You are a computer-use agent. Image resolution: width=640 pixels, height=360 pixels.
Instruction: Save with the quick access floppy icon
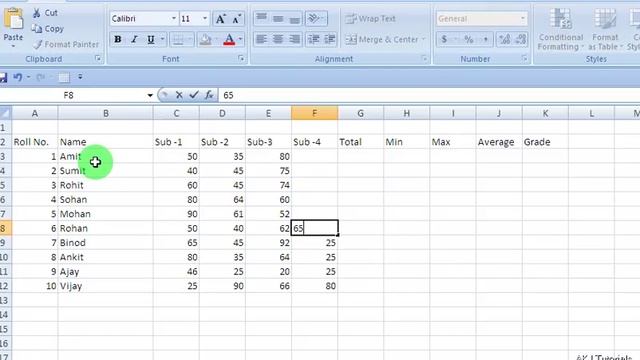click(x=3, y=77)
